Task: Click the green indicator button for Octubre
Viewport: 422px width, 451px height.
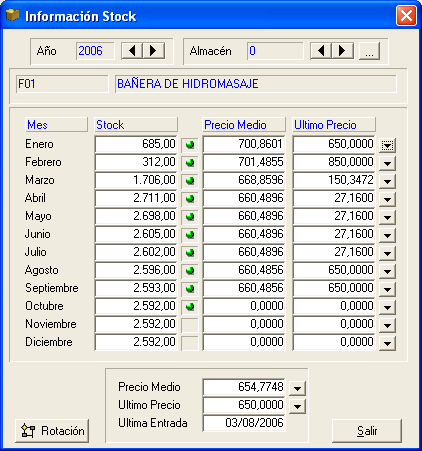Action: pos(190,307)
